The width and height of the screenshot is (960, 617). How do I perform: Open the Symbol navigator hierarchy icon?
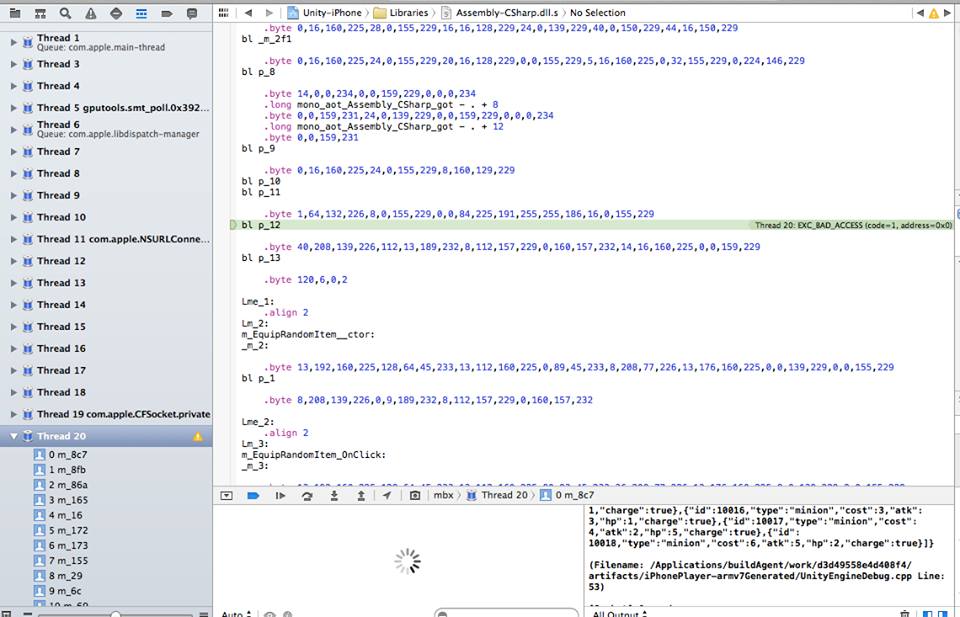pos(40,13)
